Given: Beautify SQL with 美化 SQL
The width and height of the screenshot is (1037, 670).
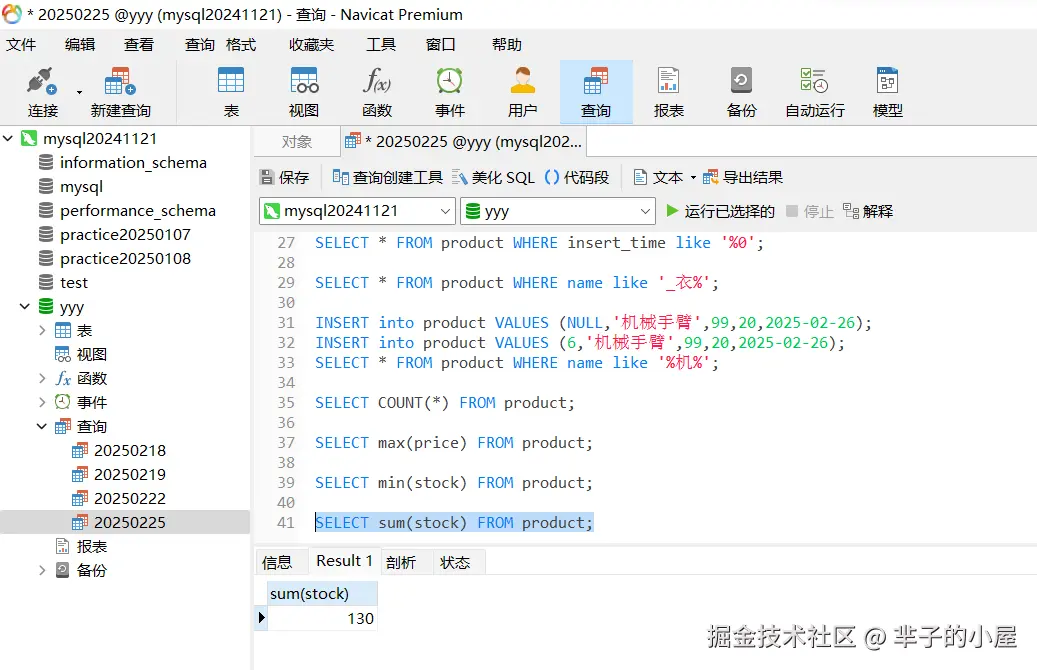Looking at the screenshot, I should (x=493, y=177).
